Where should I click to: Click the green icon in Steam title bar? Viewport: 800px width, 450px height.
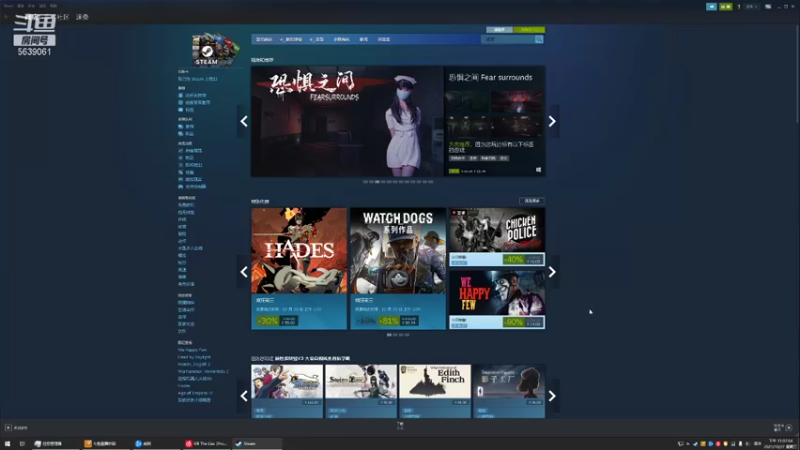tap(726, 7)
